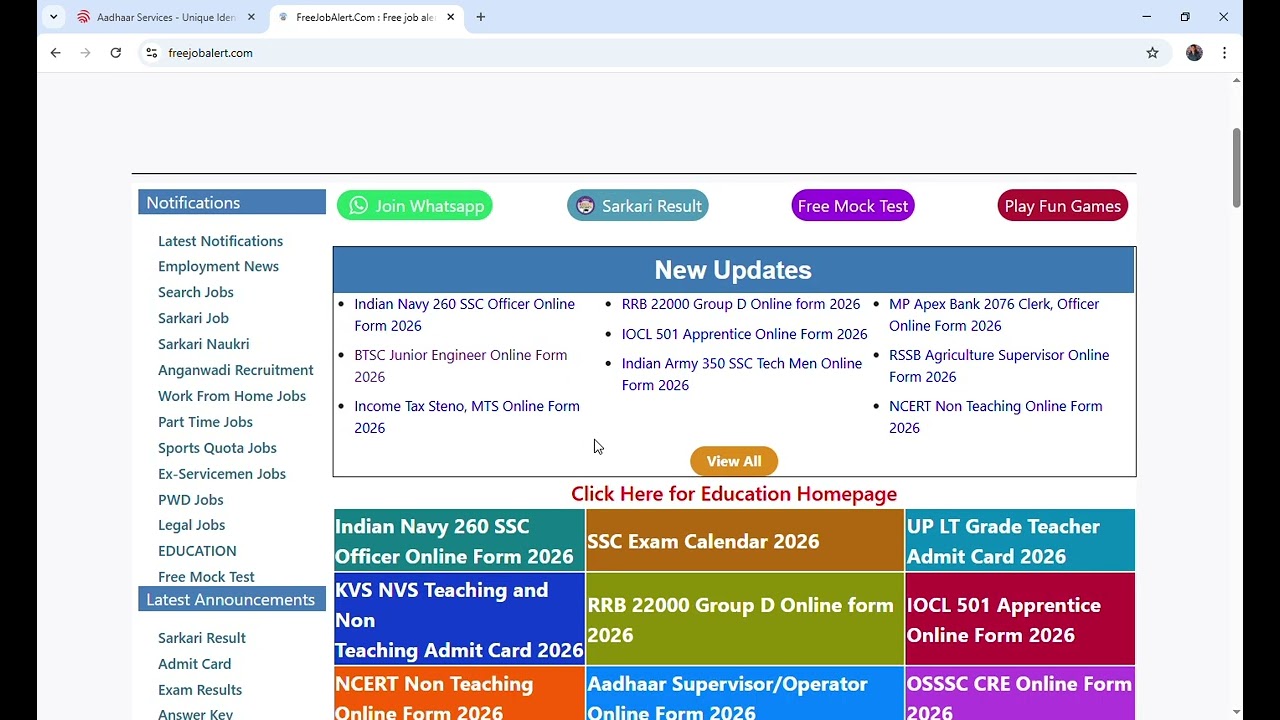The height and width of the screenshot is (720, 1280).
Task: Open RSSB Agriculture Supervisor form link
Action: (x=999, y=366)
